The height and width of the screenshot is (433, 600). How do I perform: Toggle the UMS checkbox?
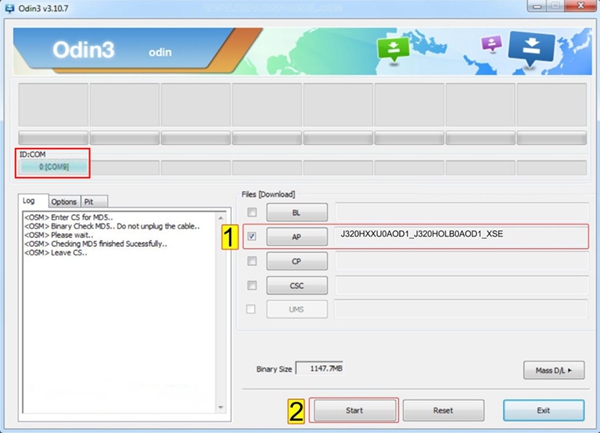(251, 309)
